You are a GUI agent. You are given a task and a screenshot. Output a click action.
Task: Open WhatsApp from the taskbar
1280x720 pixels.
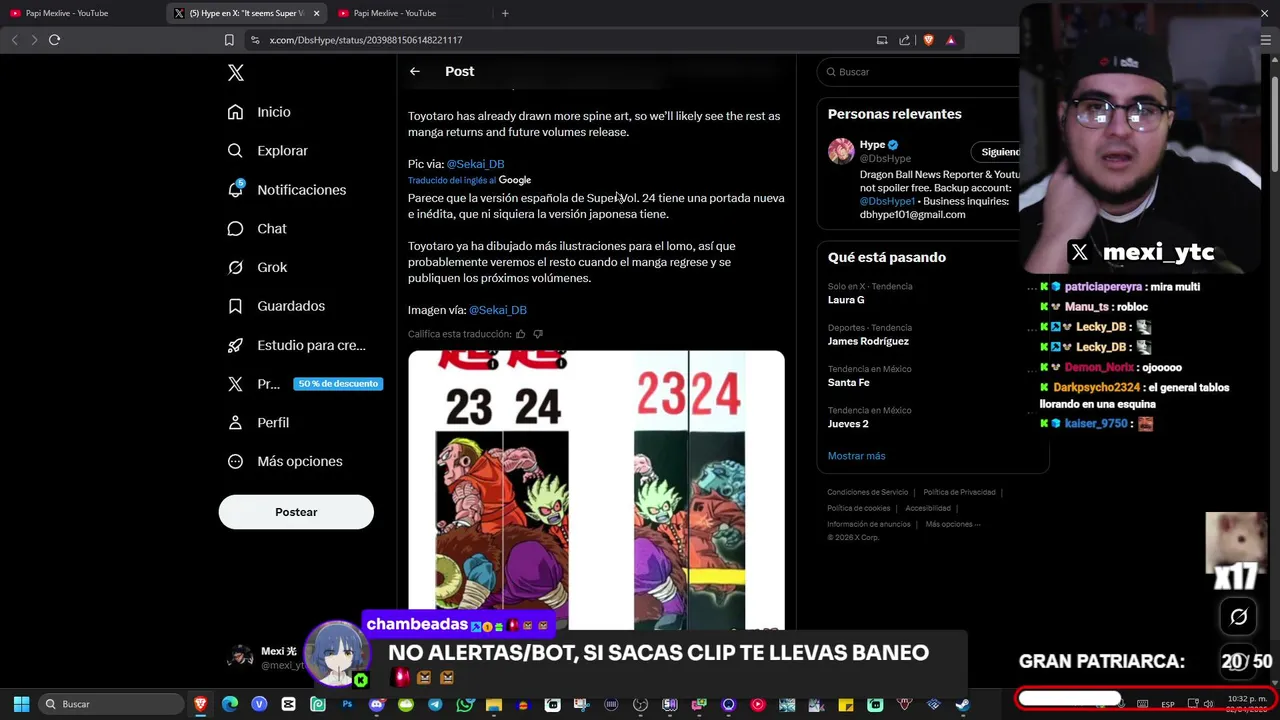(x=464, y=704)
